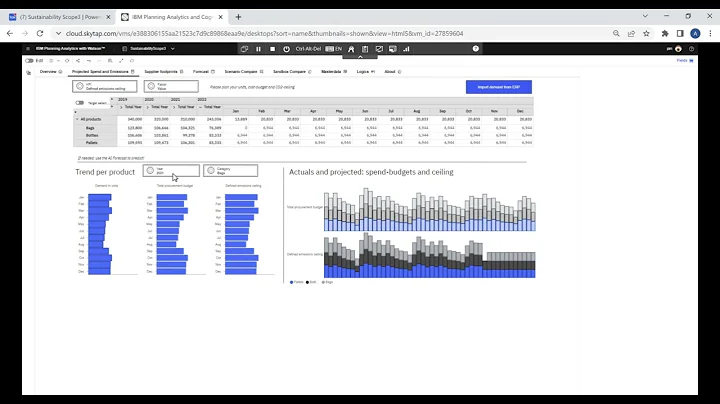Expand 2021 Total Year column
Screen dimensions: 720x404
coord(174,107)
